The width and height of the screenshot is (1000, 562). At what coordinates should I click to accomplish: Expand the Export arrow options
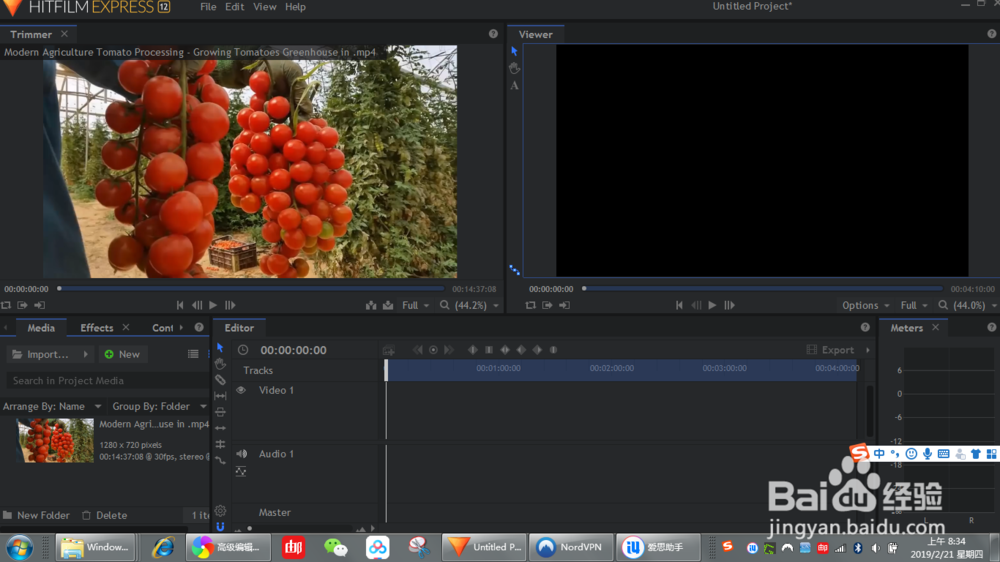point(867,350)
